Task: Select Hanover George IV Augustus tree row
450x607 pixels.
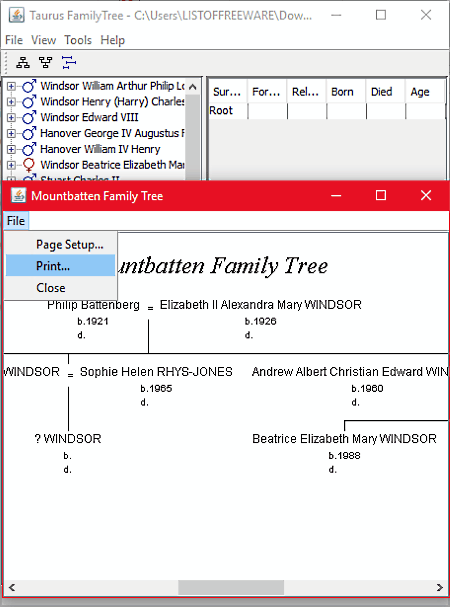Action: click(112, 133)
